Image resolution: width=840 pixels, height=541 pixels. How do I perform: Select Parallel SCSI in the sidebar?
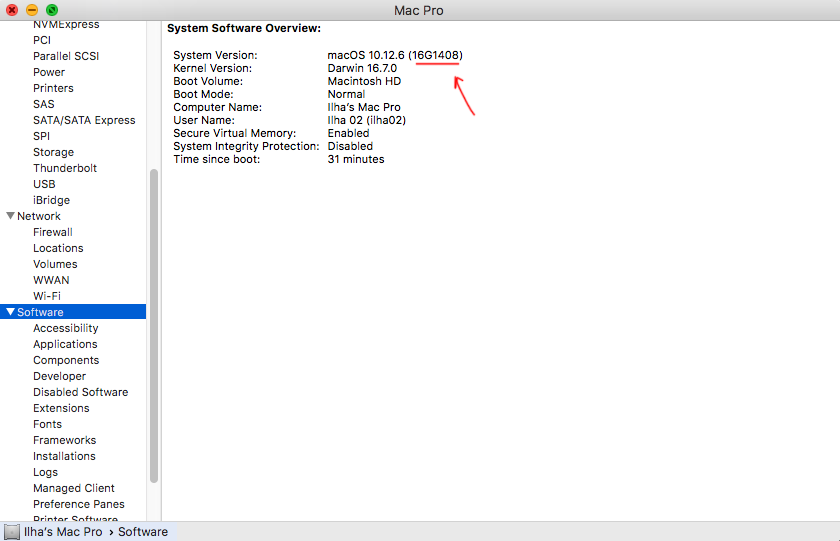point(66,56)
